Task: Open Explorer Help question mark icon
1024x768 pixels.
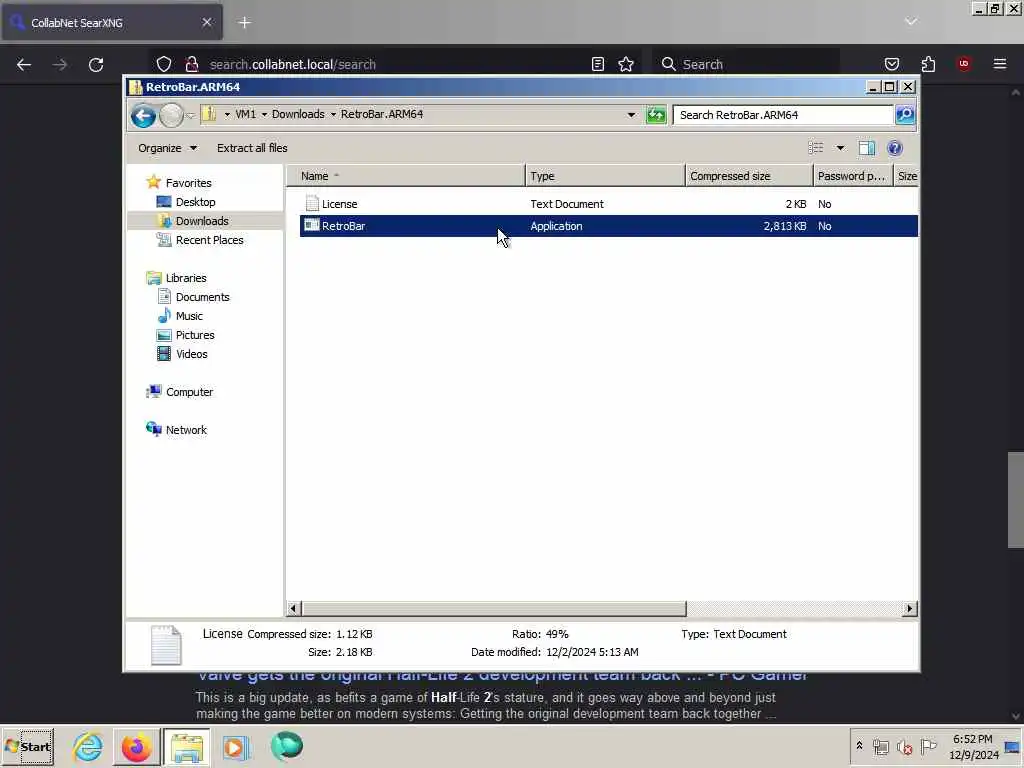Action: 895,148
